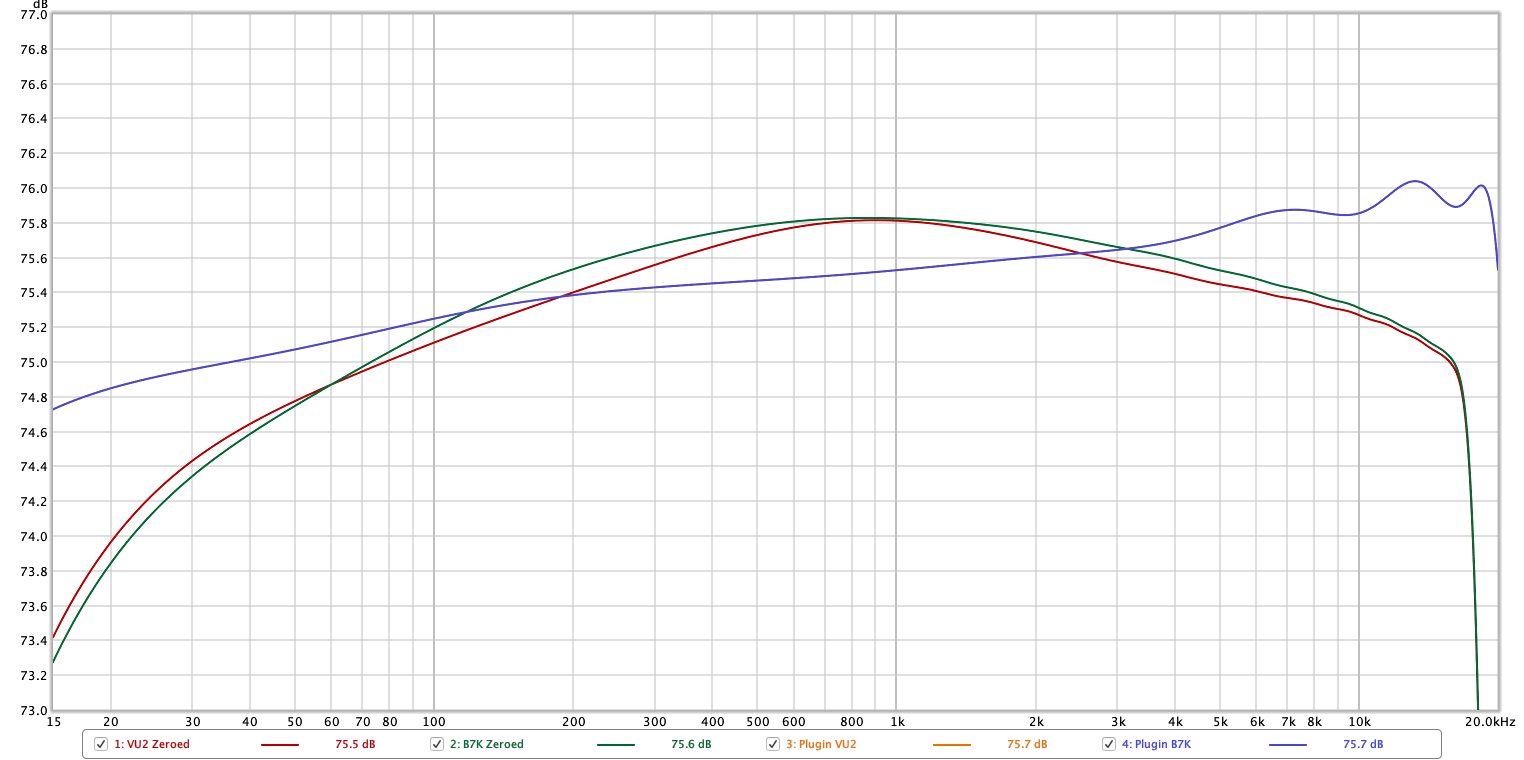The image size is (1524, 760).
Task: Click the green B7K Zeroed line swatch
Action: point(615,745)
